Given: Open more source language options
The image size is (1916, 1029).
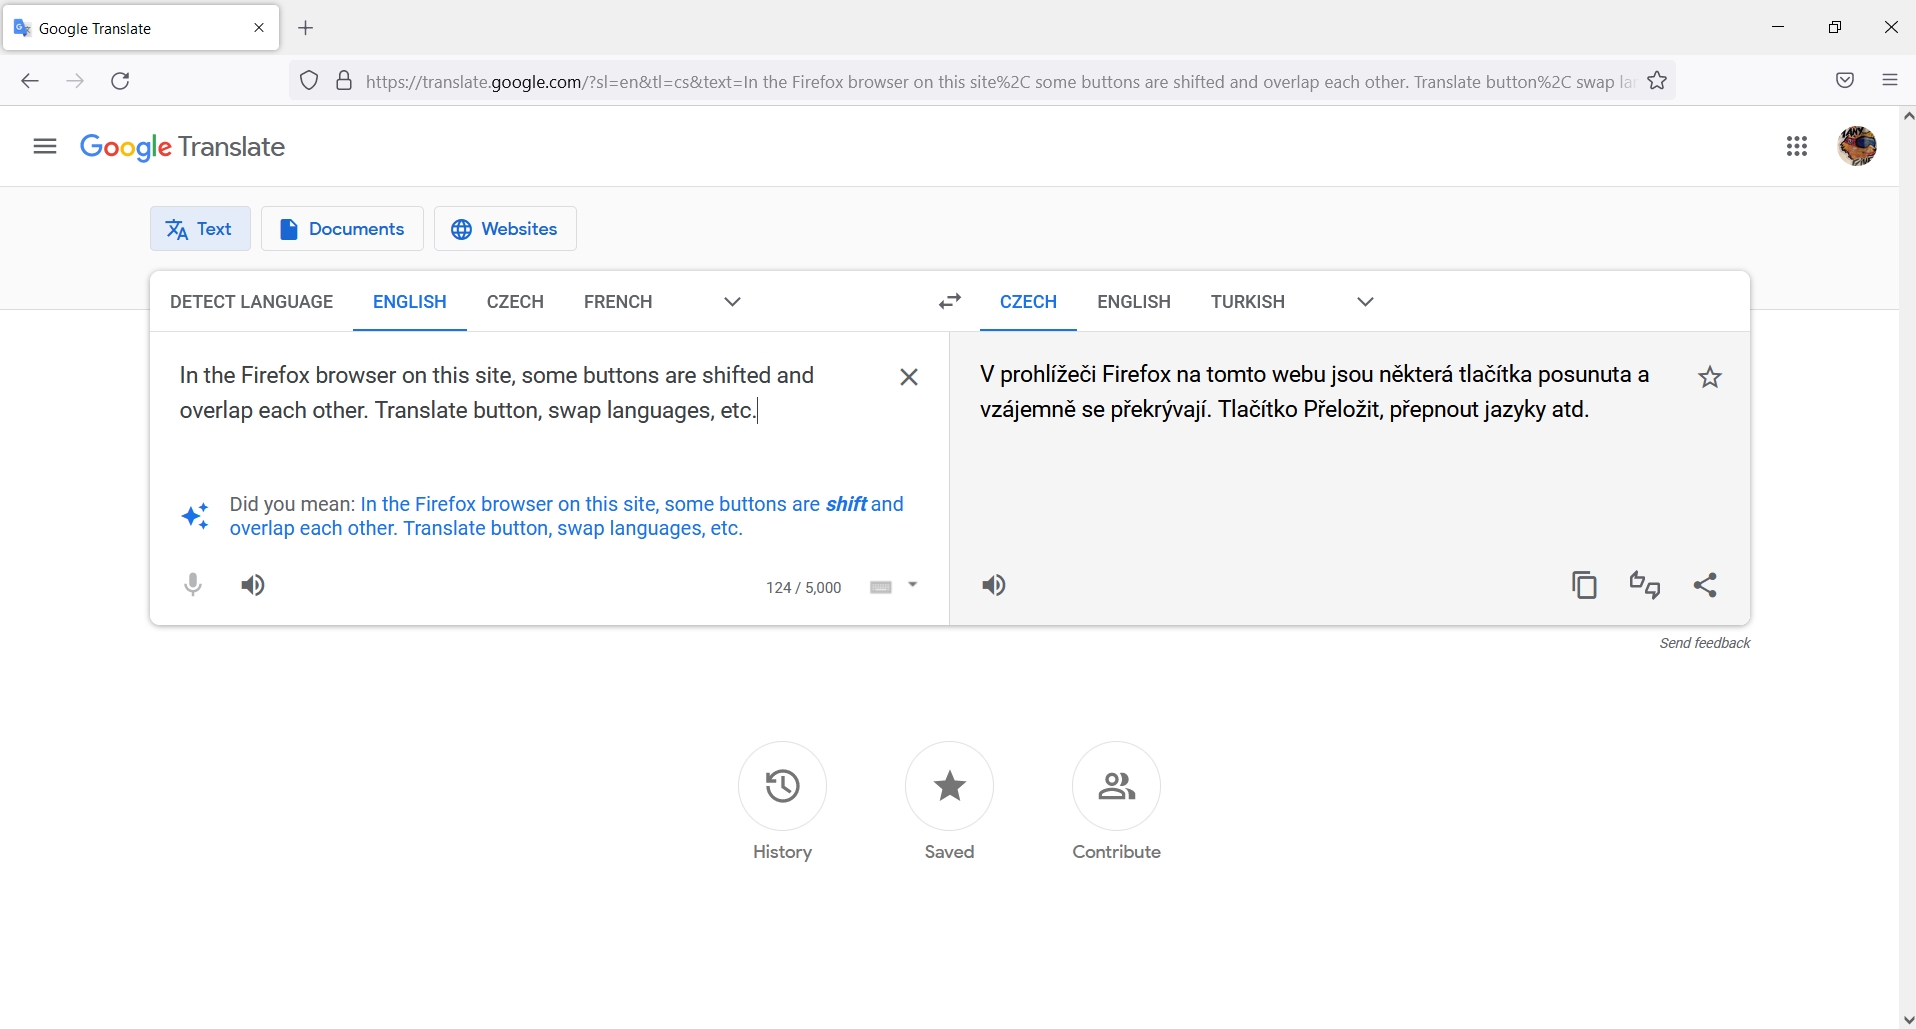Looking at the screenshot, I should coord(731,301).
